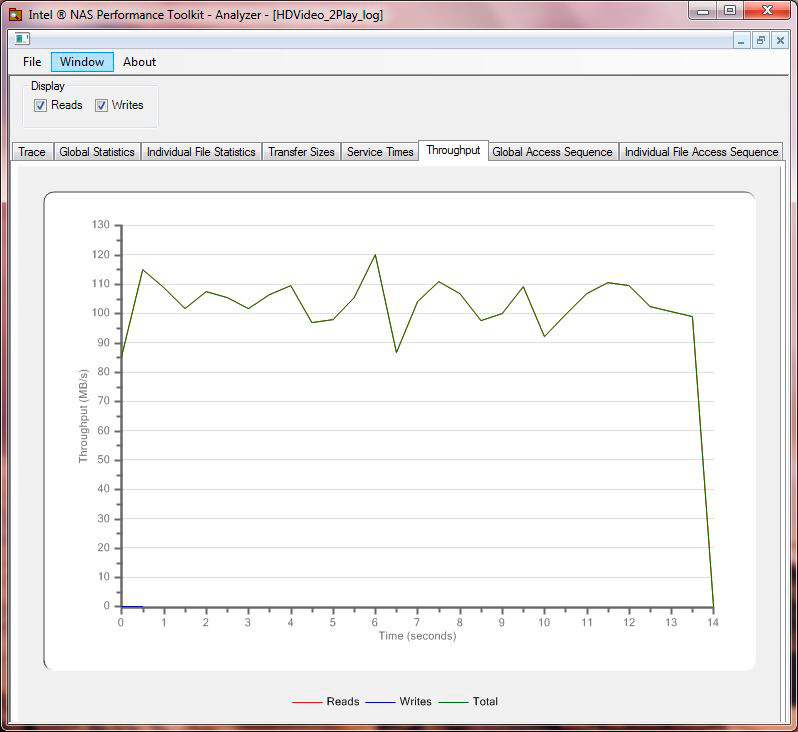Maximize the main Analyzer window
798x732 pixels.
point(730,10)
